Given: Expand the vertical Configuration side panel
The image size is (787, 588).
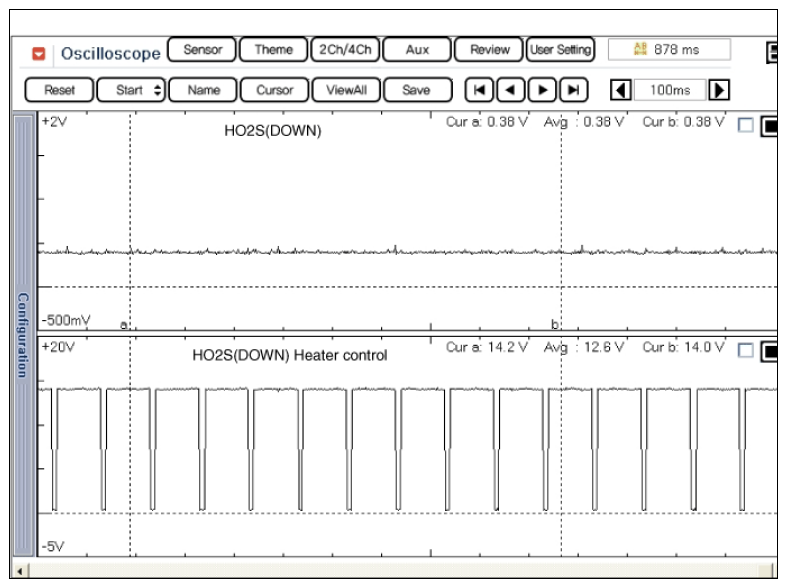Looking at the screenshot, I should coord(22,335).
